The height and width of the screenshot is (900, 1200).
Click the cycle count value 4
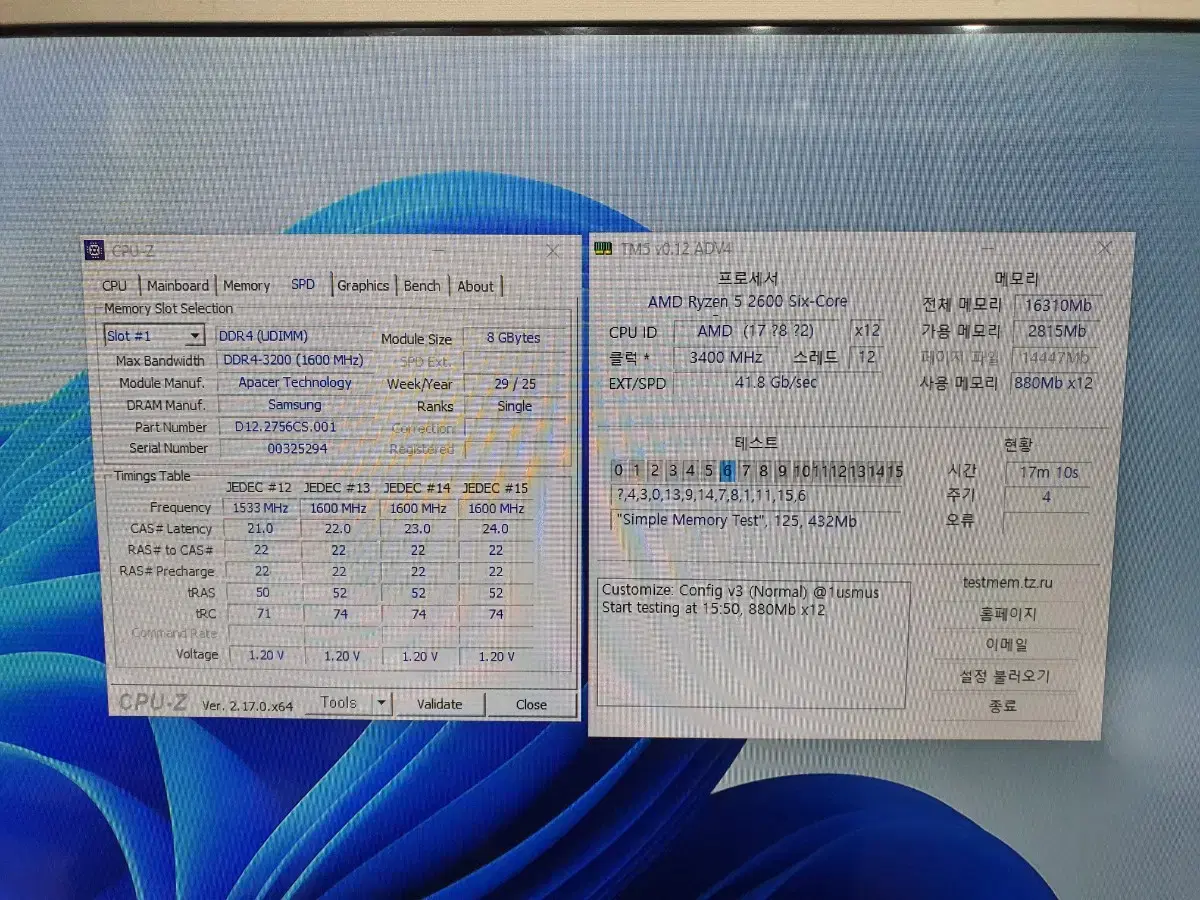coord(1047,496)
